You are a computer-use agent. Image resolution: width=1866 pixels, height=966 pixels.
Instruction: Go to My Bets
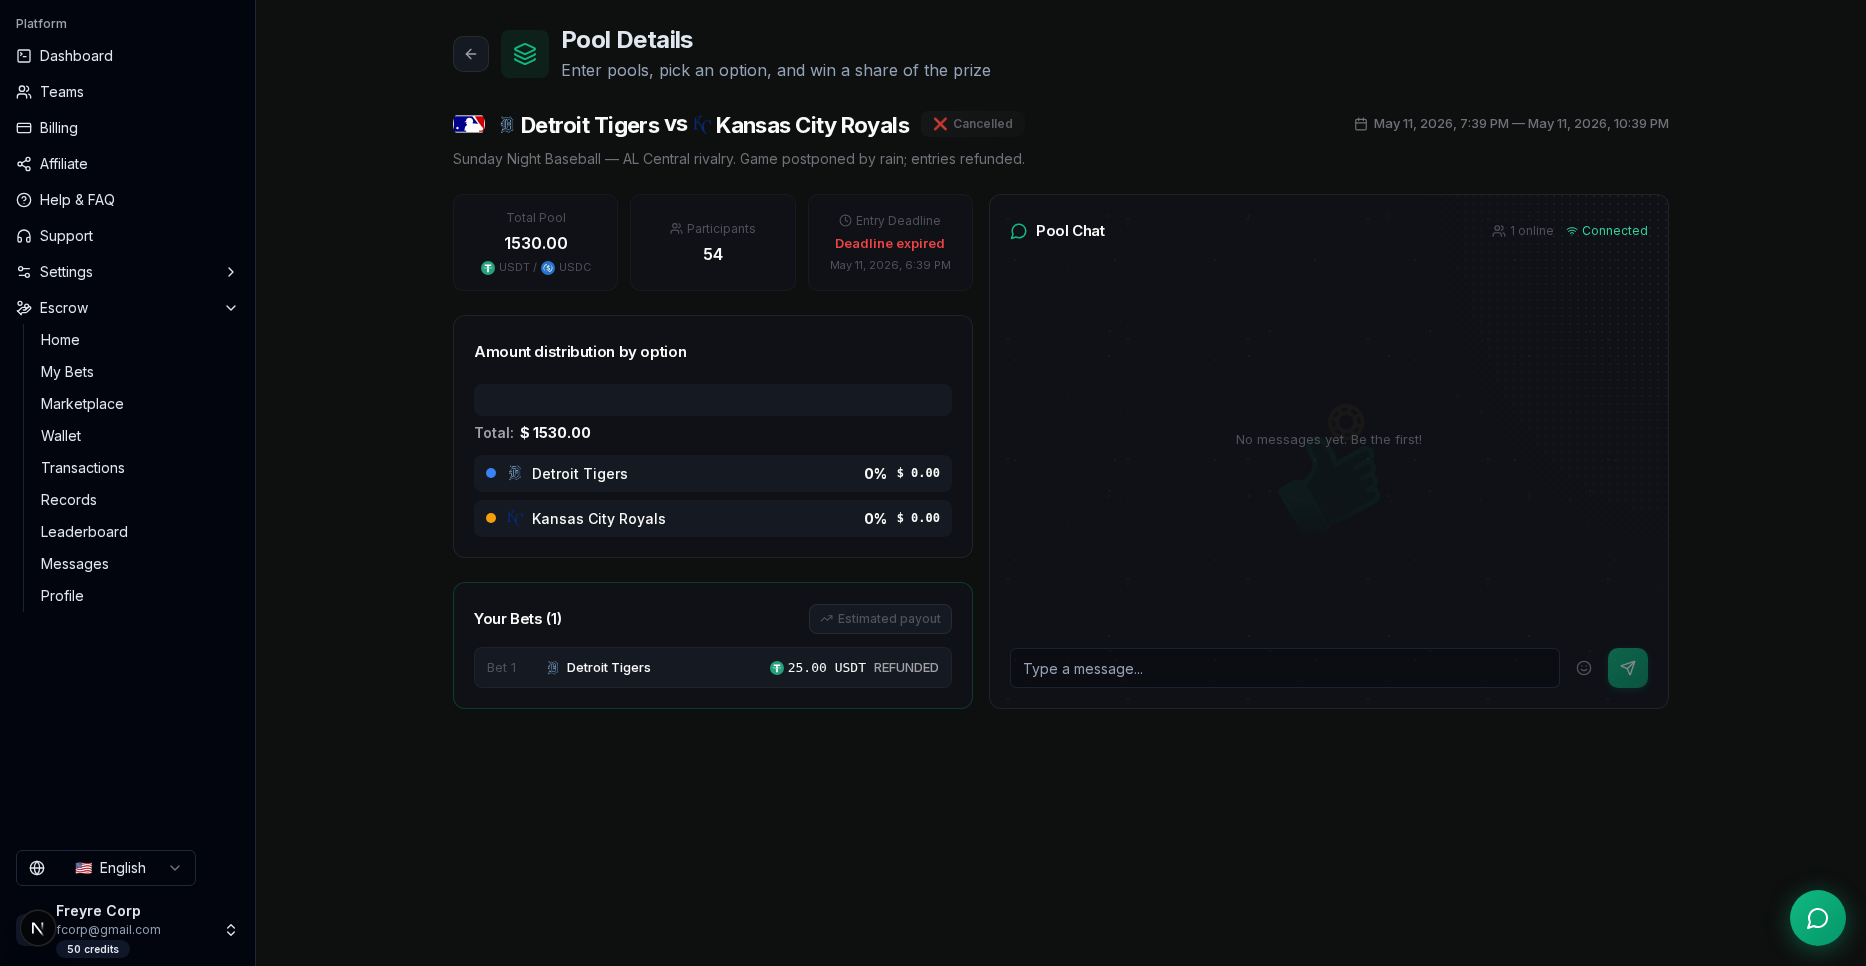67,372
